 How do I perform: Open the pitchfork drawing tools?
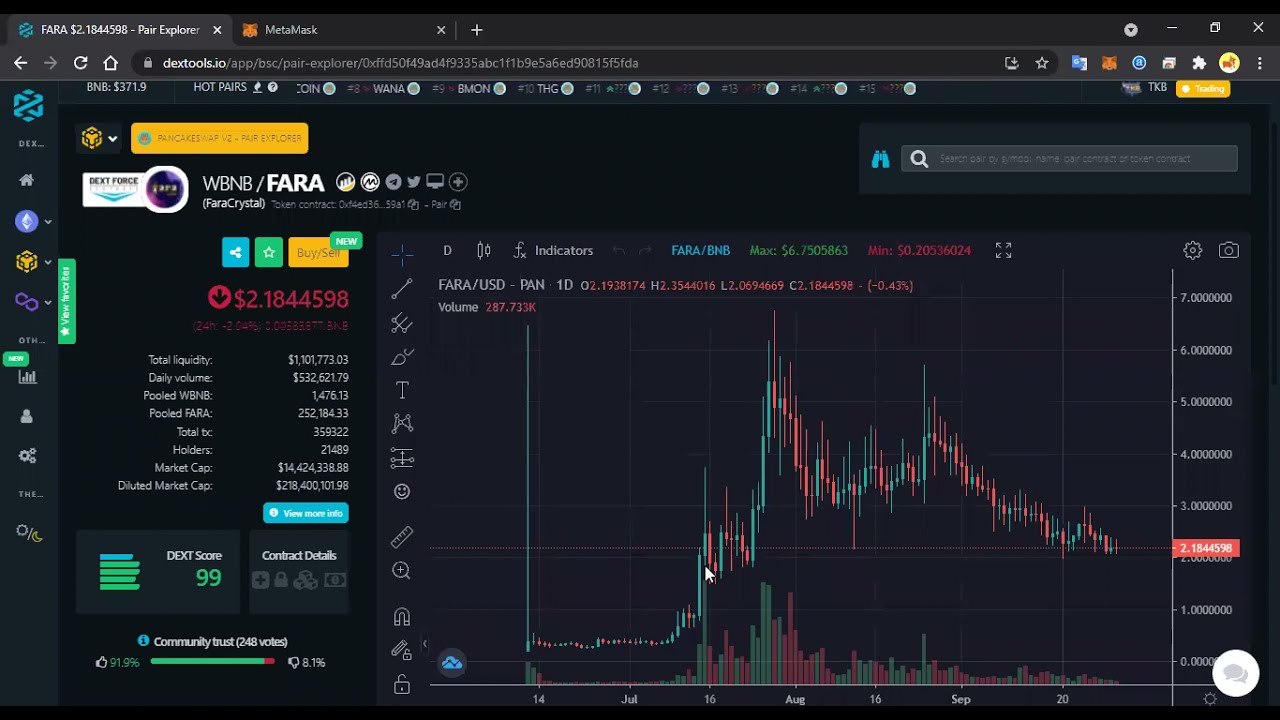pos(402,323)
